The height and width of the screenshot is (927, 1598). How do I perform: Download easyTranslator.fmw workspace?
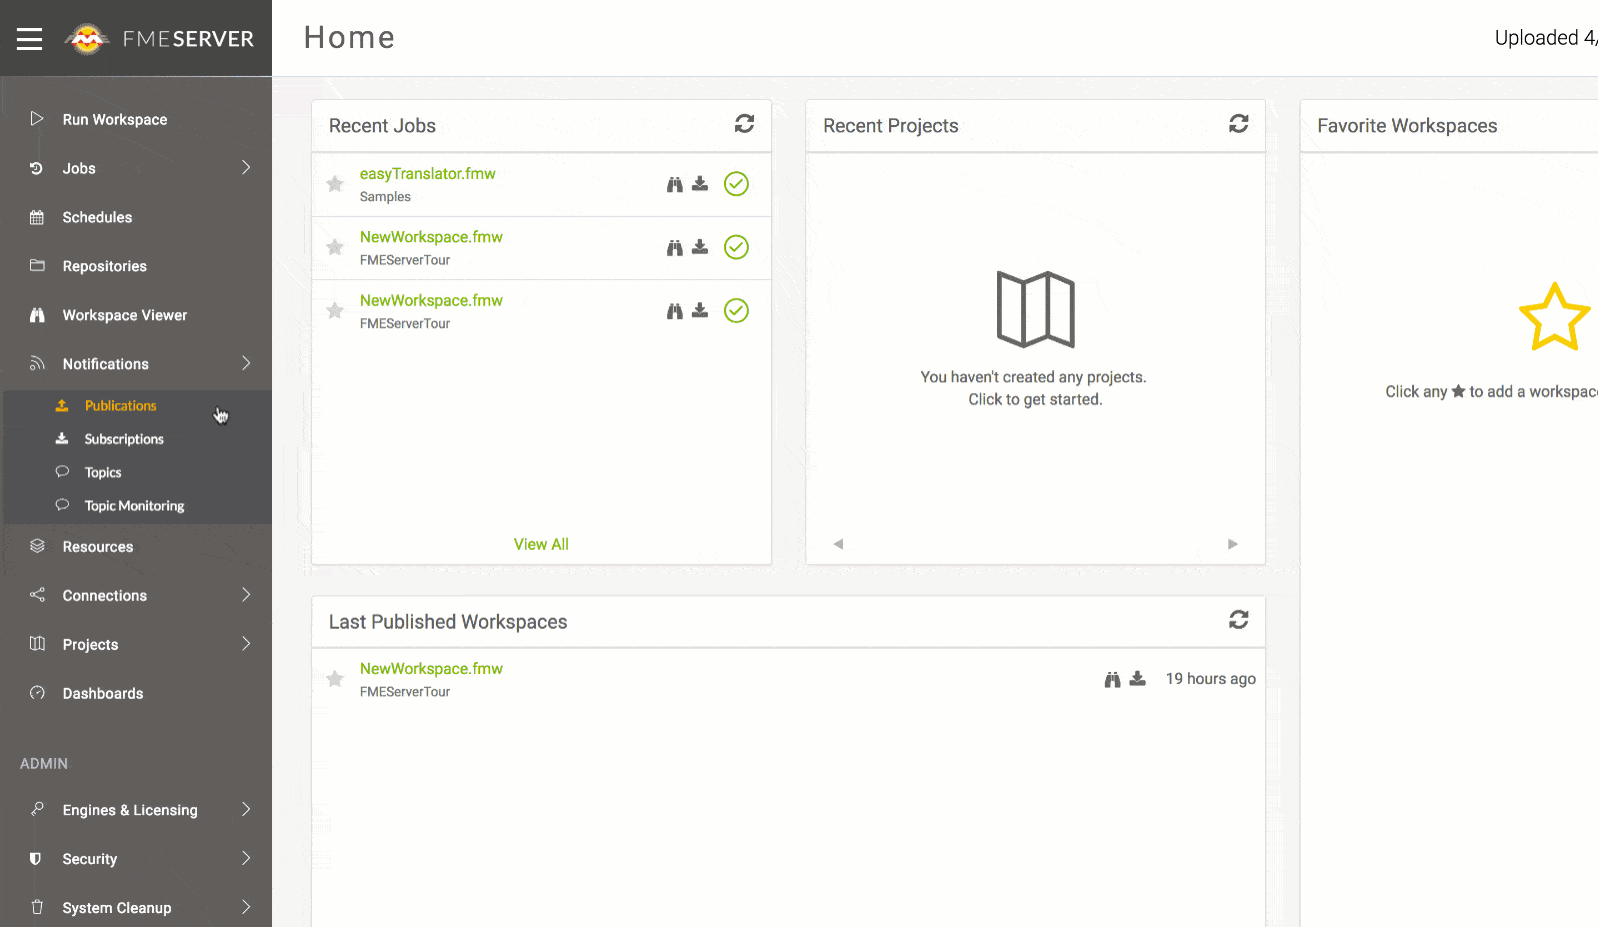700,184
